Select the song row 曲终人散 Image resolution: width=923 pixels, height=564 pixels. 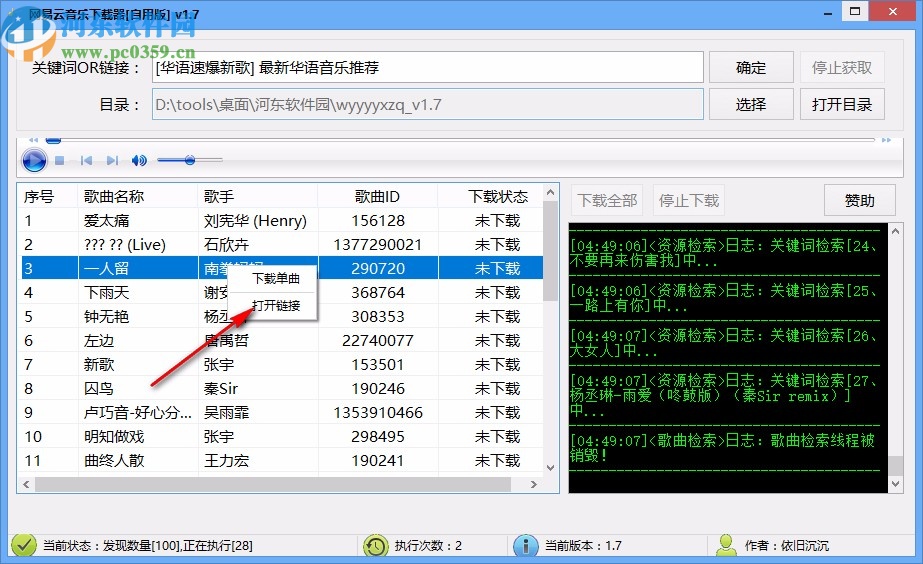point(282,460)
